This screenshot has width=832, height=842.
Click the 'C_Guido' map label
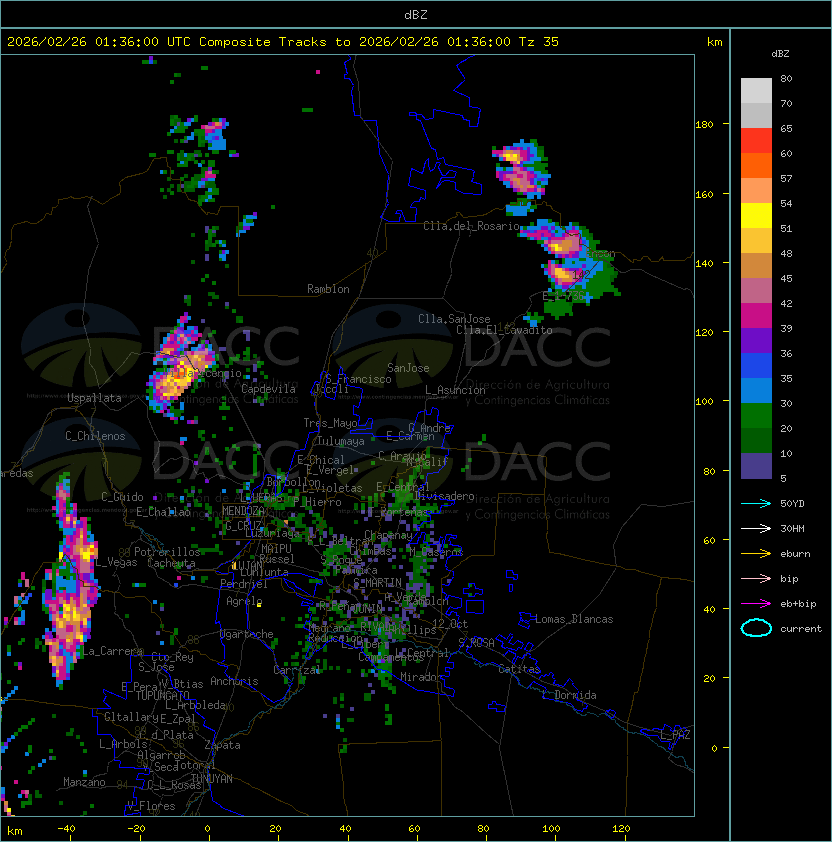click(122, 497)
